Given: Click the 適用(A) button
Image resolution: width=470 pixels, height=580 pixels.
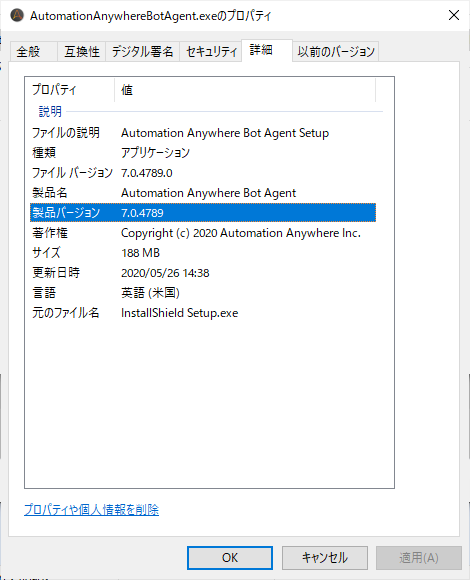Looking at the screenshot, I should tap(419, 558).
